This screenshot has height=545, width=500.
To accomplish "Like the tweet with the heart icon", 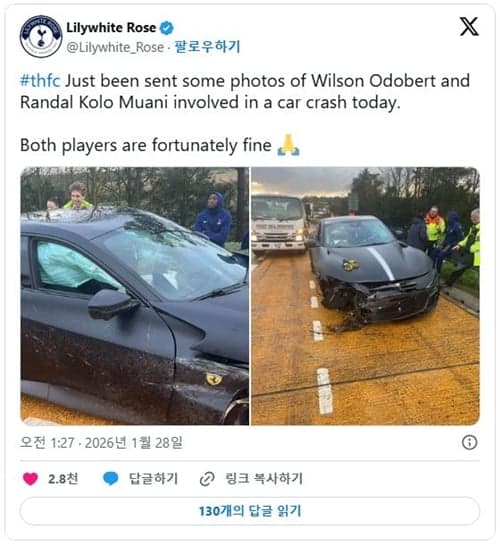I will pyautogui.click(x=30, y=479).
